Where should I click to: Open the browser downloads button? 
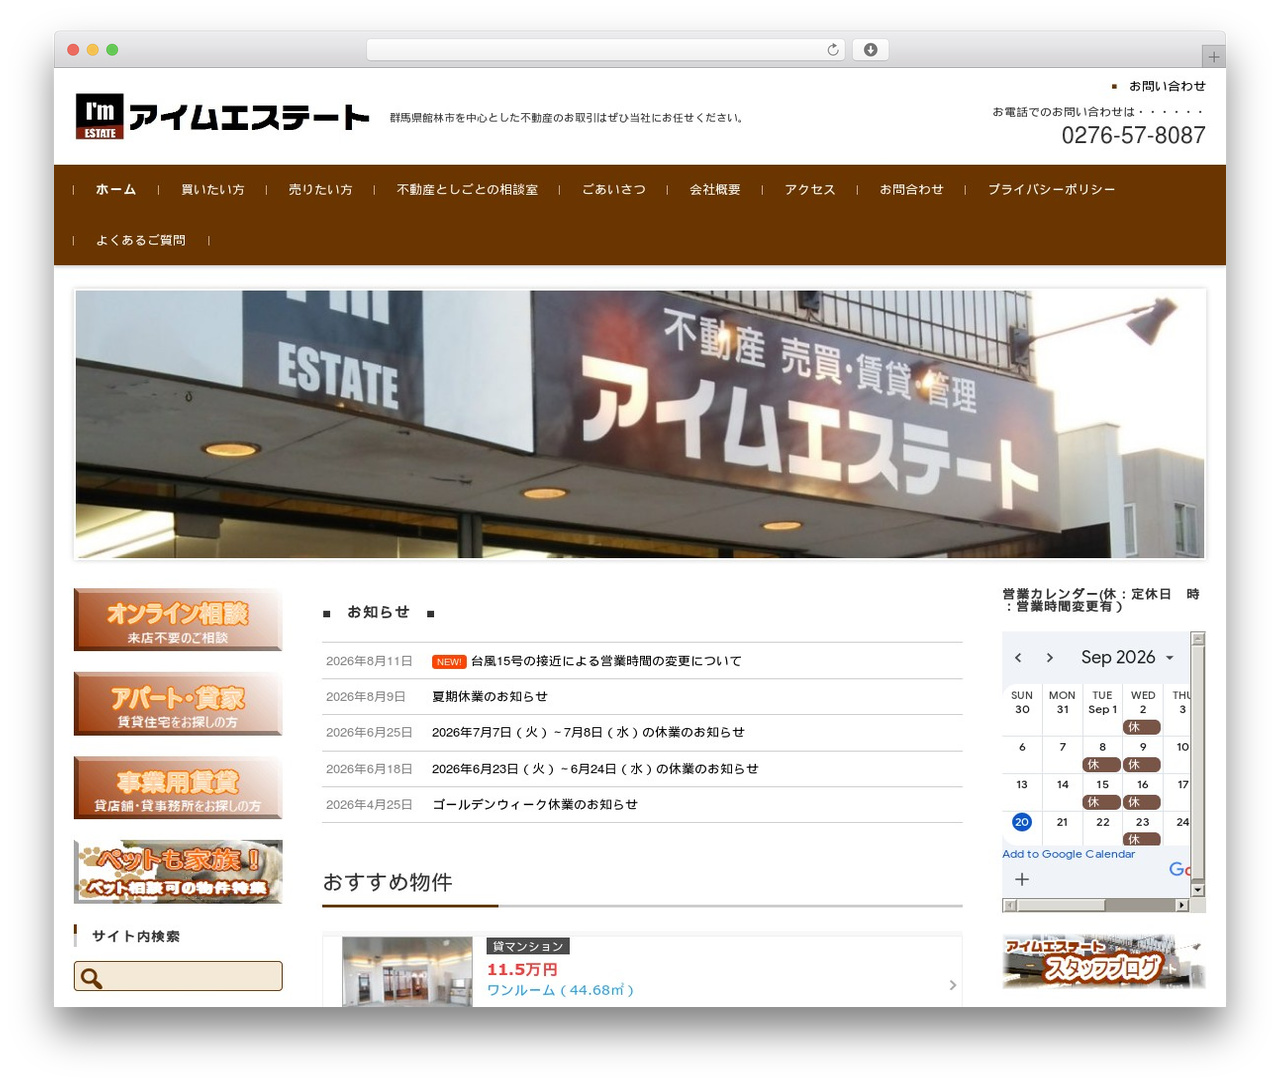click(x=870, y=50)
